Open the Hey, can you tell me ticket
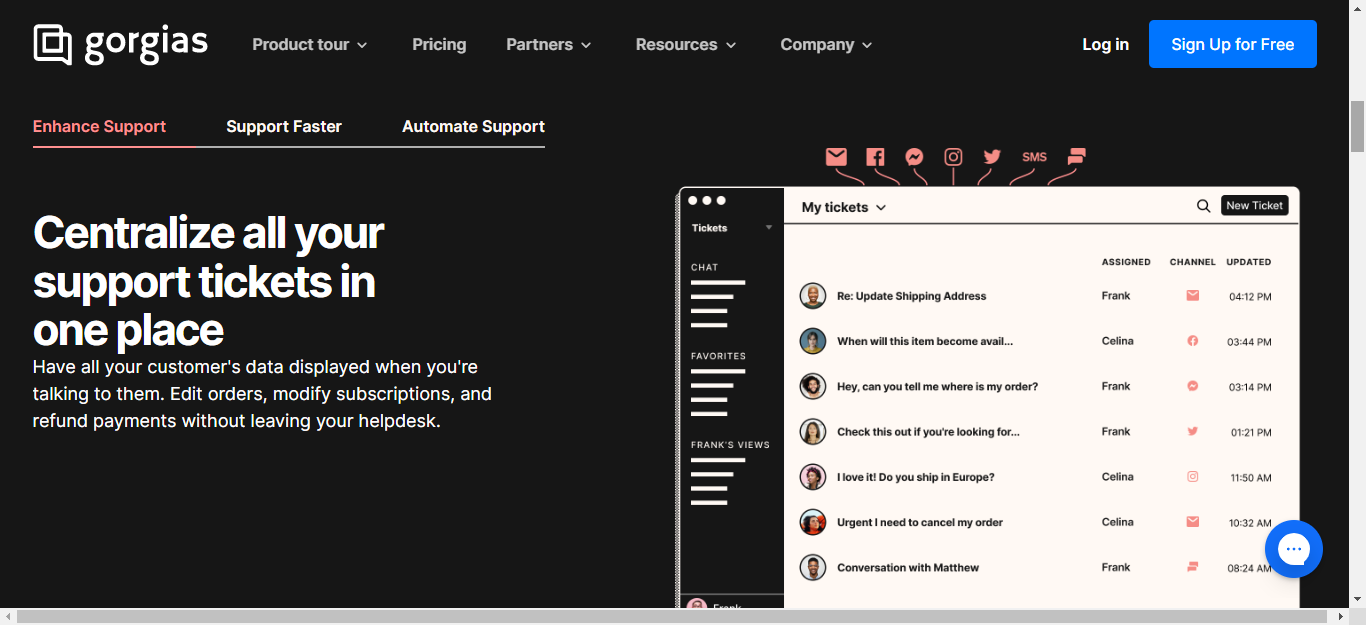This screenshot has height=625, width=1366. click(937, 386)
